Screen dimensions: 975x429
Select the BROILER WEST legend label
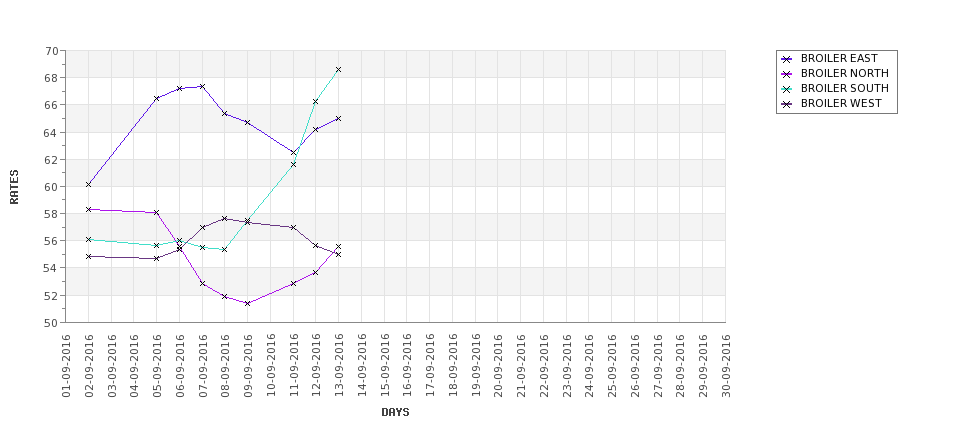pos(841,103)
